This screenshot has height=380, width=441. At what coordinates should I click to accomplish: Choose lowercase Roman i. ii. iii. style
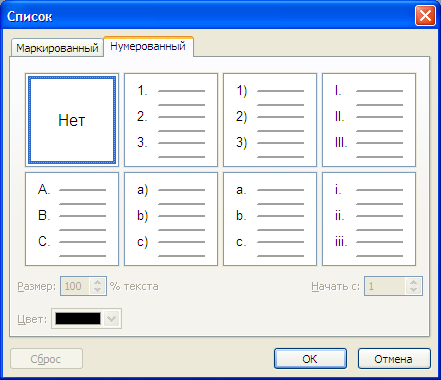coord(369,219)
